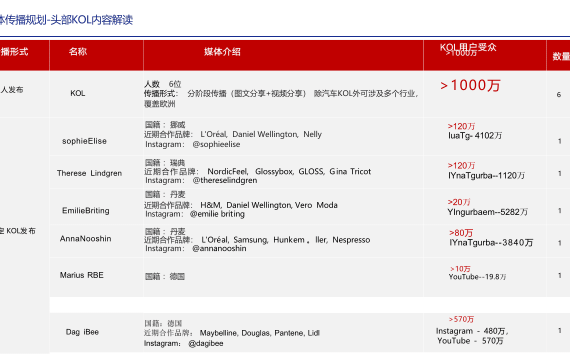Select the >10万 audience value
This screenshot has height=360, width=570.
coord(460,269)
